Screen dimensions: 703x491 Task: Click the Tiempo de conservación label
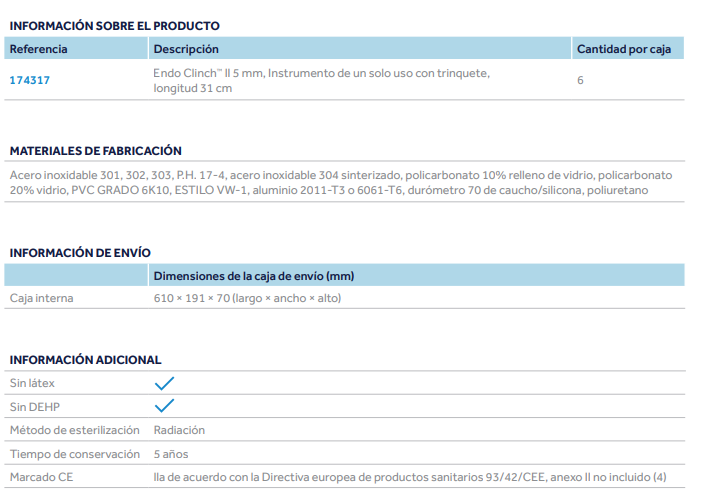click(75, 454)
